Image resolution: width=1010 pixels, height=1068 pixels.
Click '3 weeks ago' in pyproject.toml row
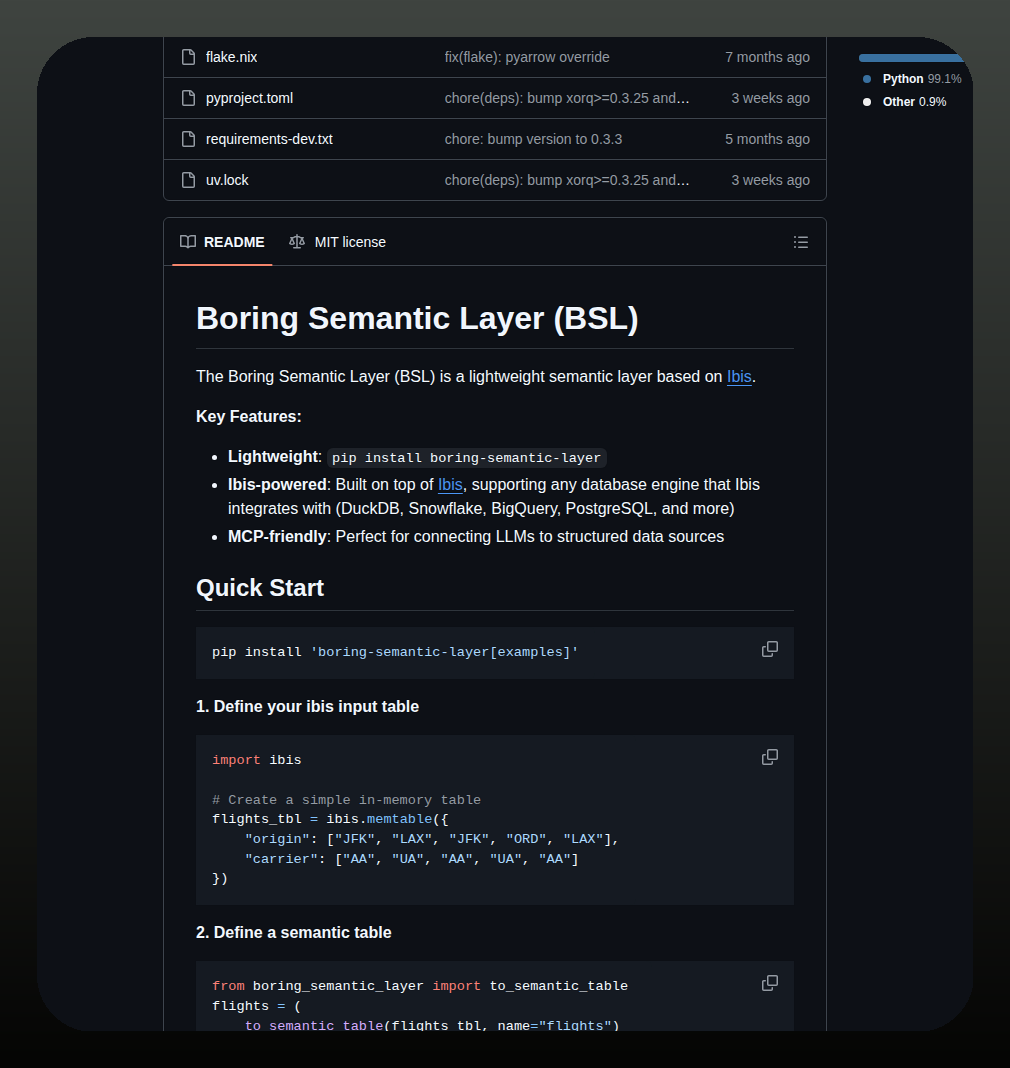point(770,98)
